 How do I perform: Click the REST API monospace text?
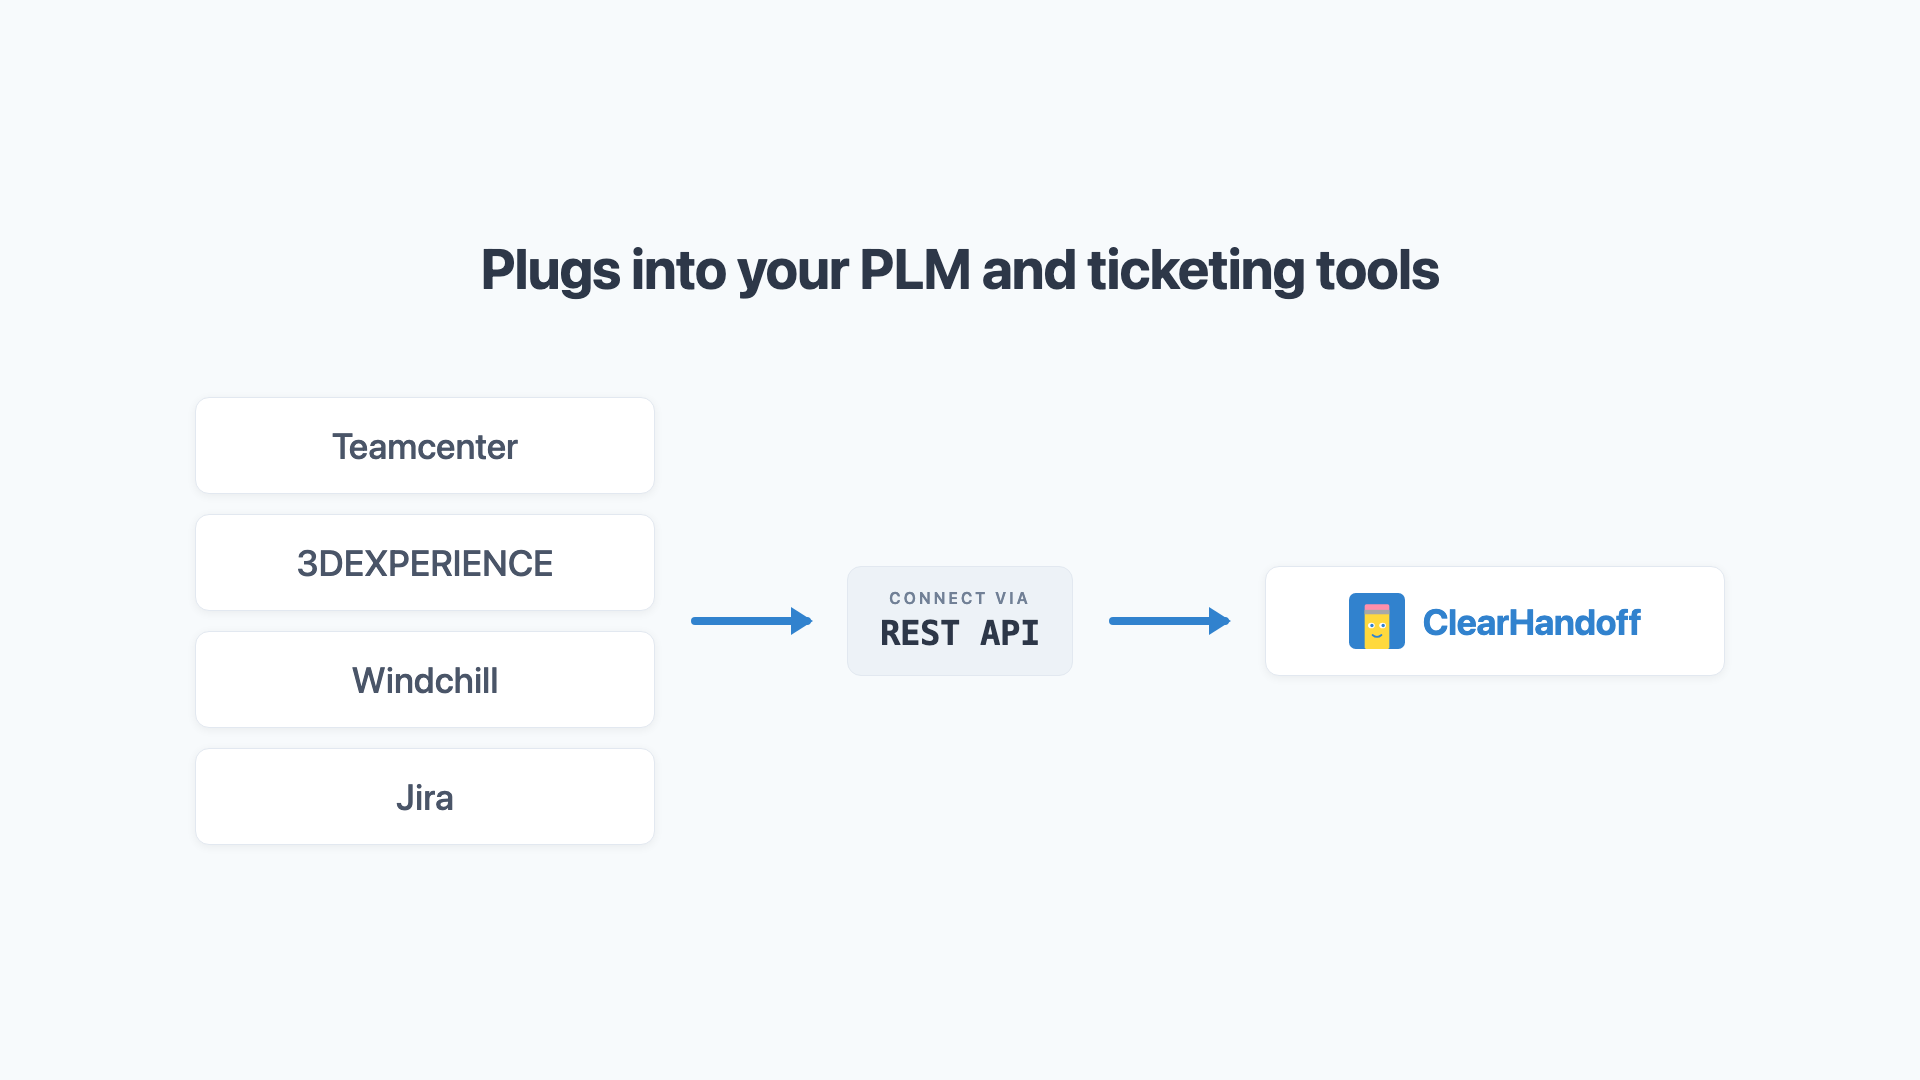click(x=960, y=633)
